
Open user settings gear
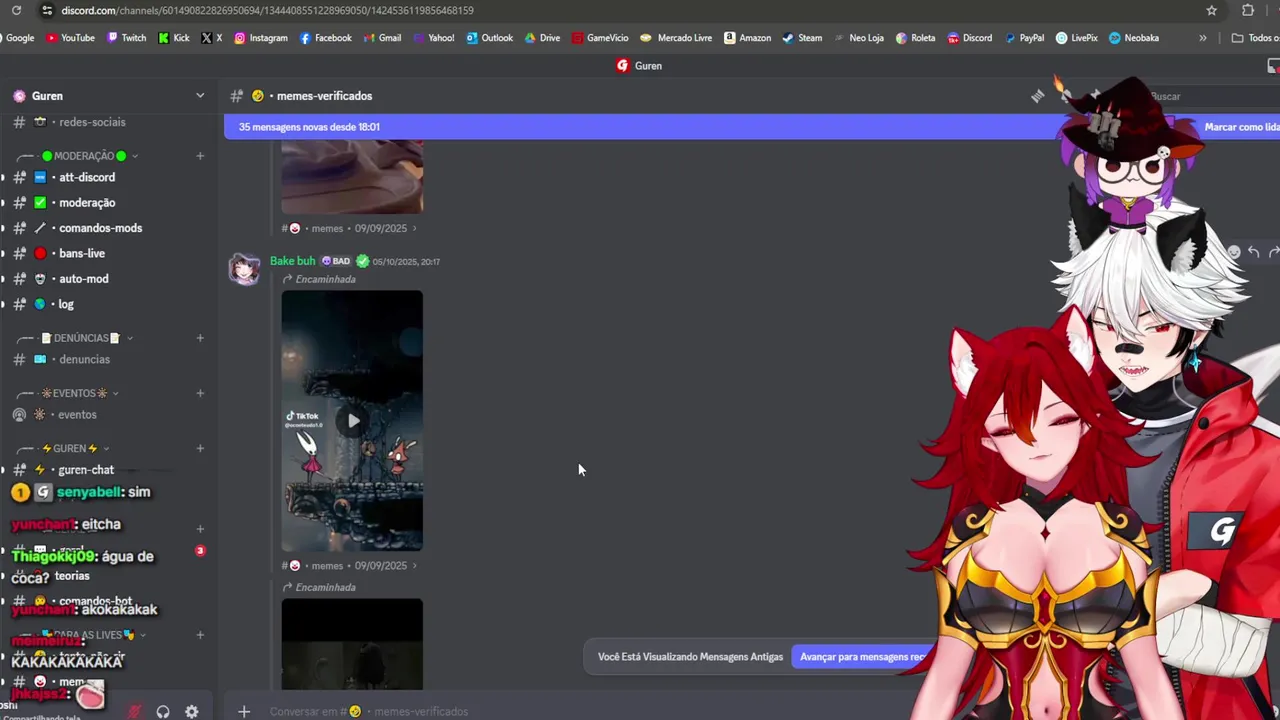(192, 712)
